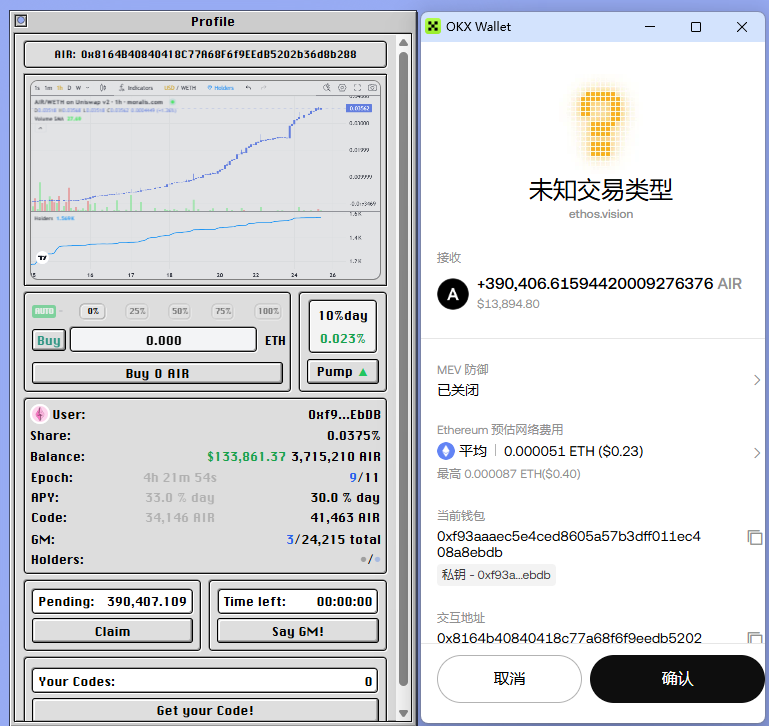Click user address 0xf9...EbDB
Viewport: 769px width, 726px height.
pos(344,415)
